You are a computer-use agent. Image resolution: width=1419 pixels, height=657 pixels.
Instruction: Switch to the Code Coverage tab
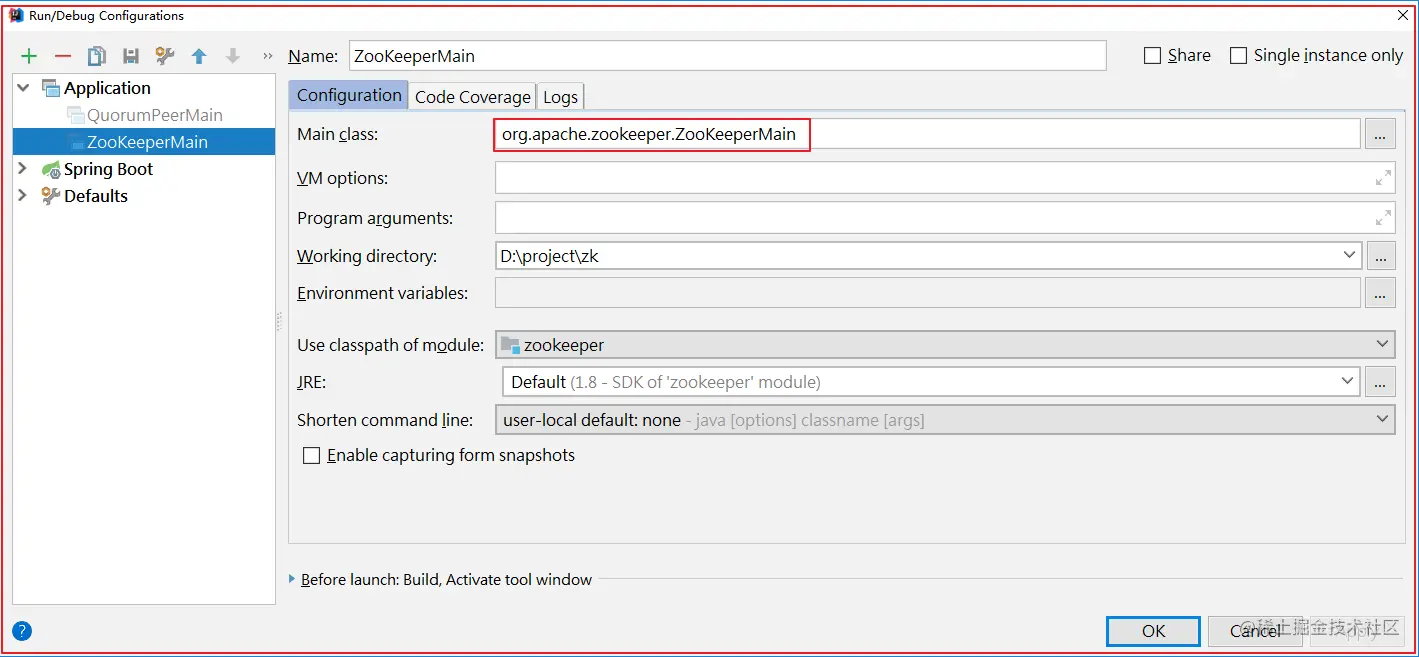tap(473, 96)
